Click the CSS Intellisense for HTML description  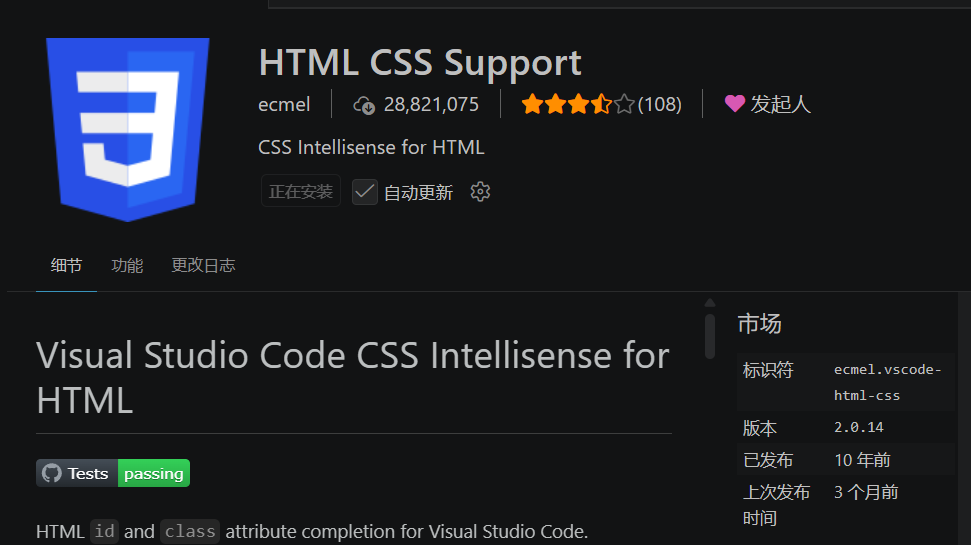pyautogui.click(x=371, y=147)
